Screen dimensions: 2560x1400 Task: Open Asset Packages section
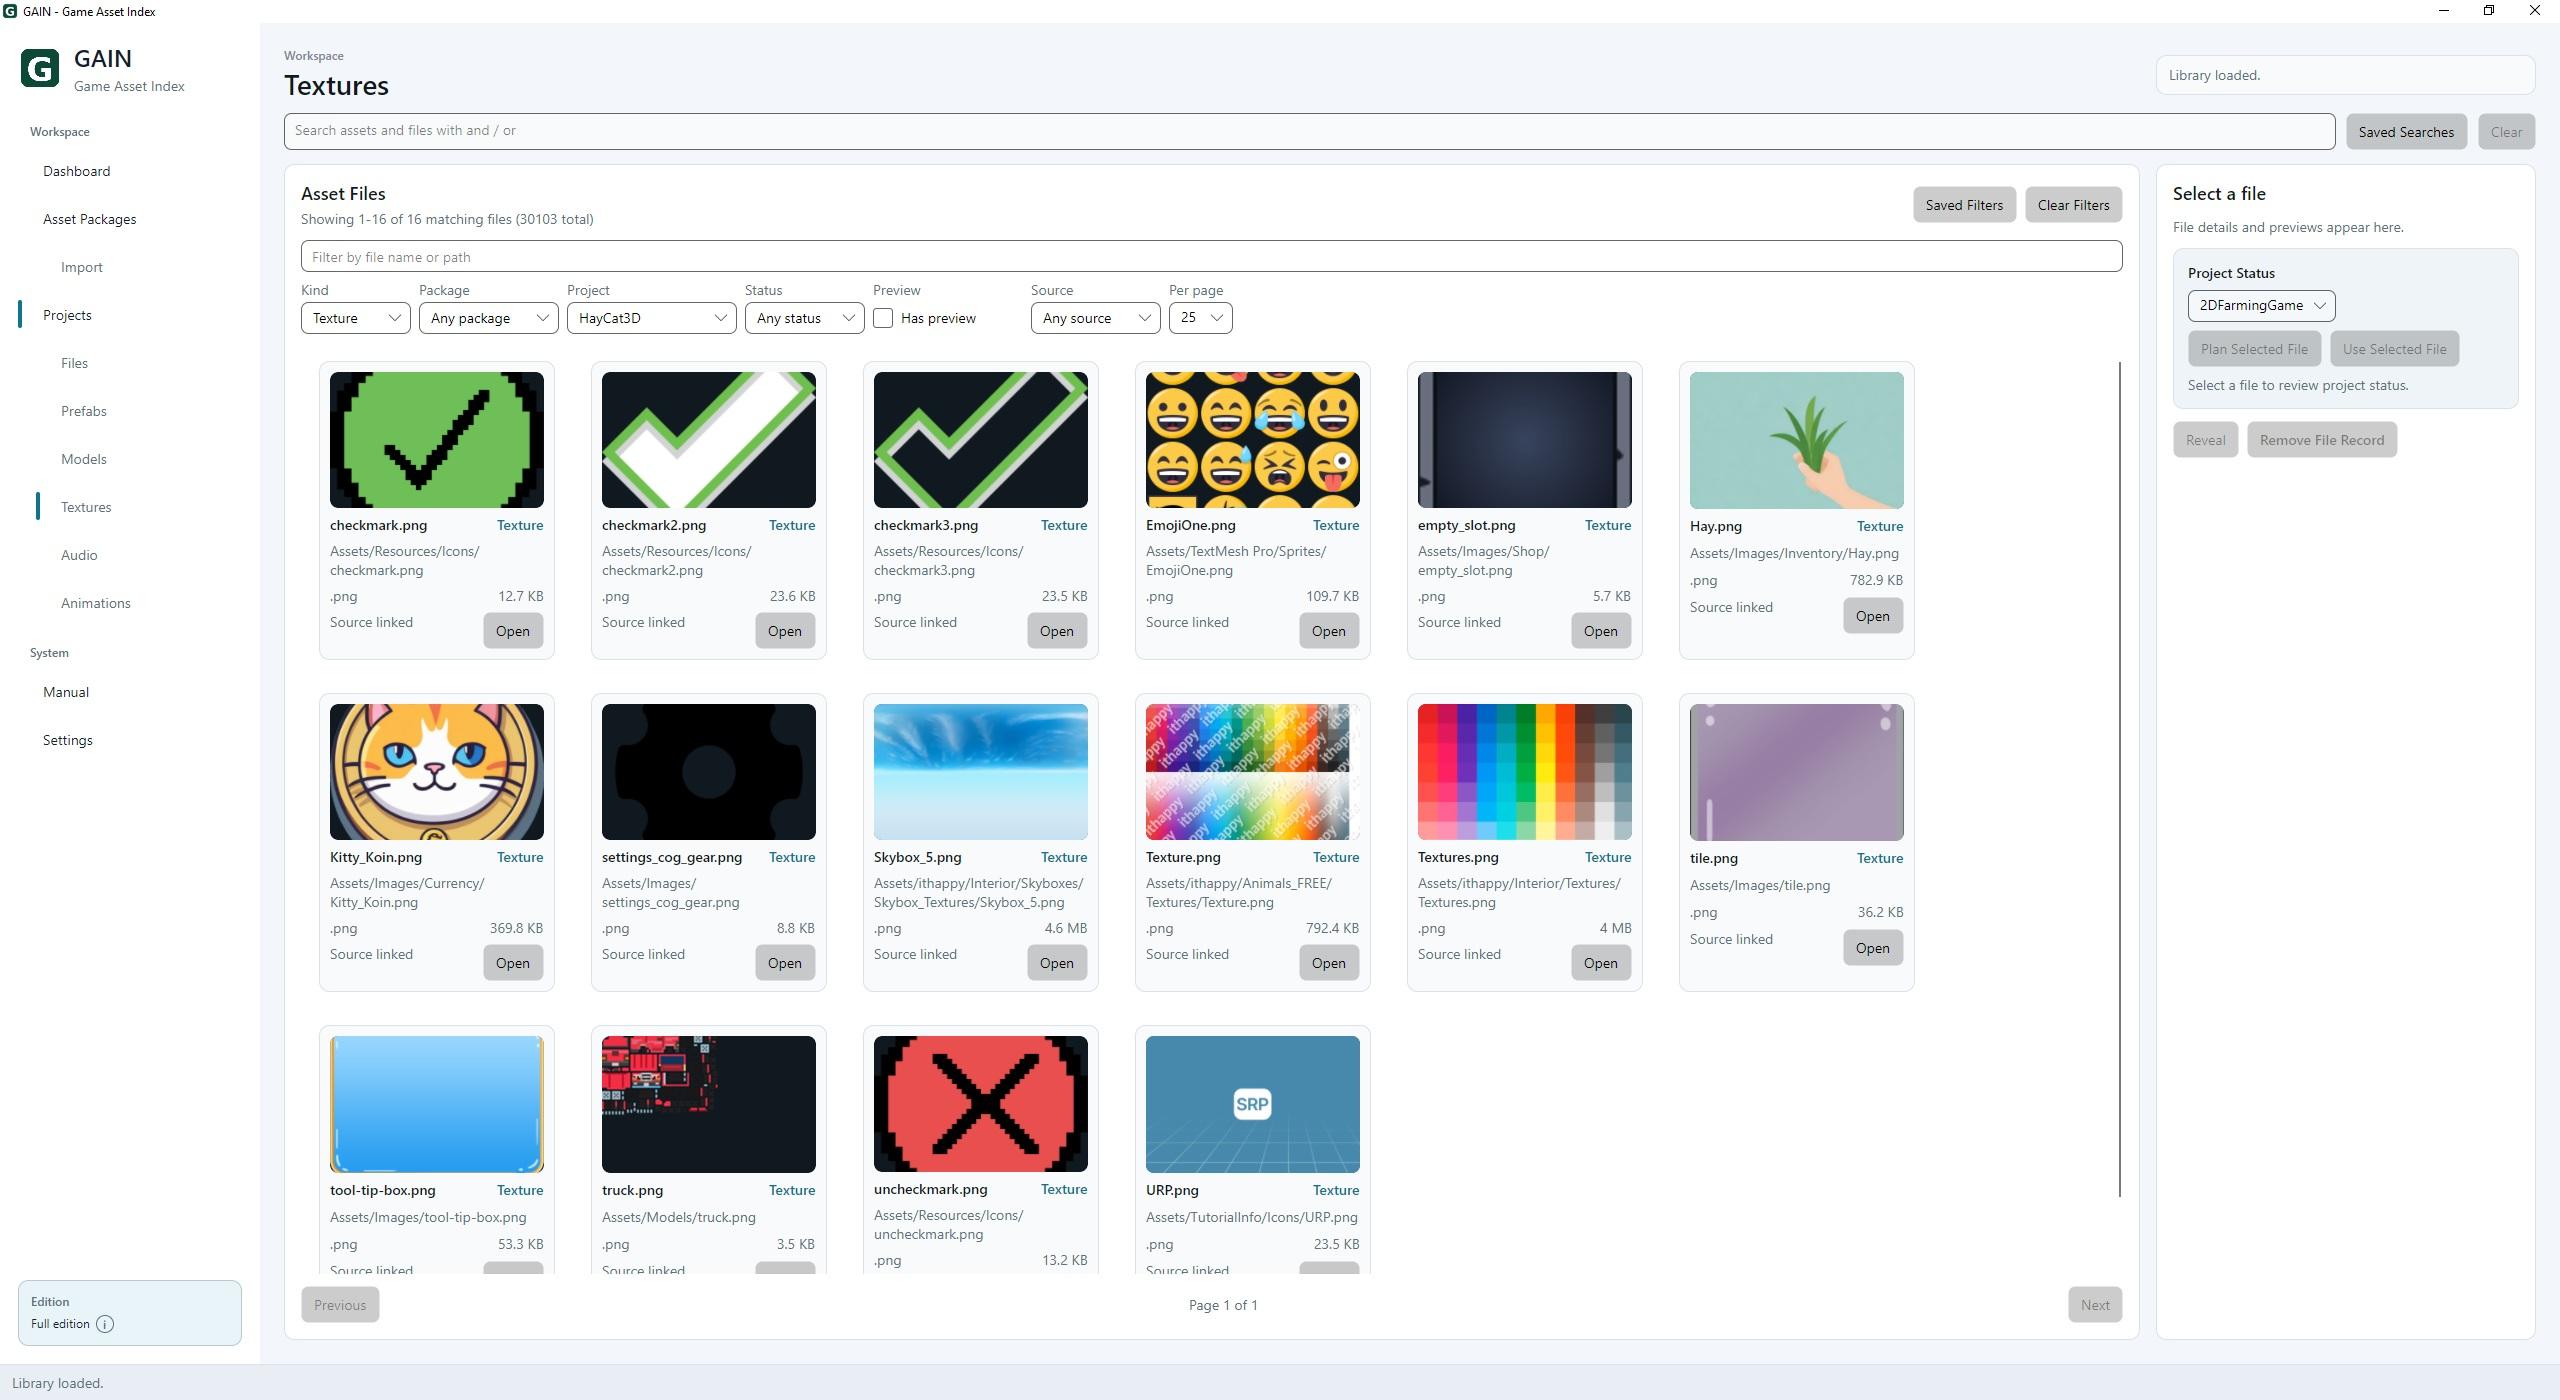click(90, 219)
